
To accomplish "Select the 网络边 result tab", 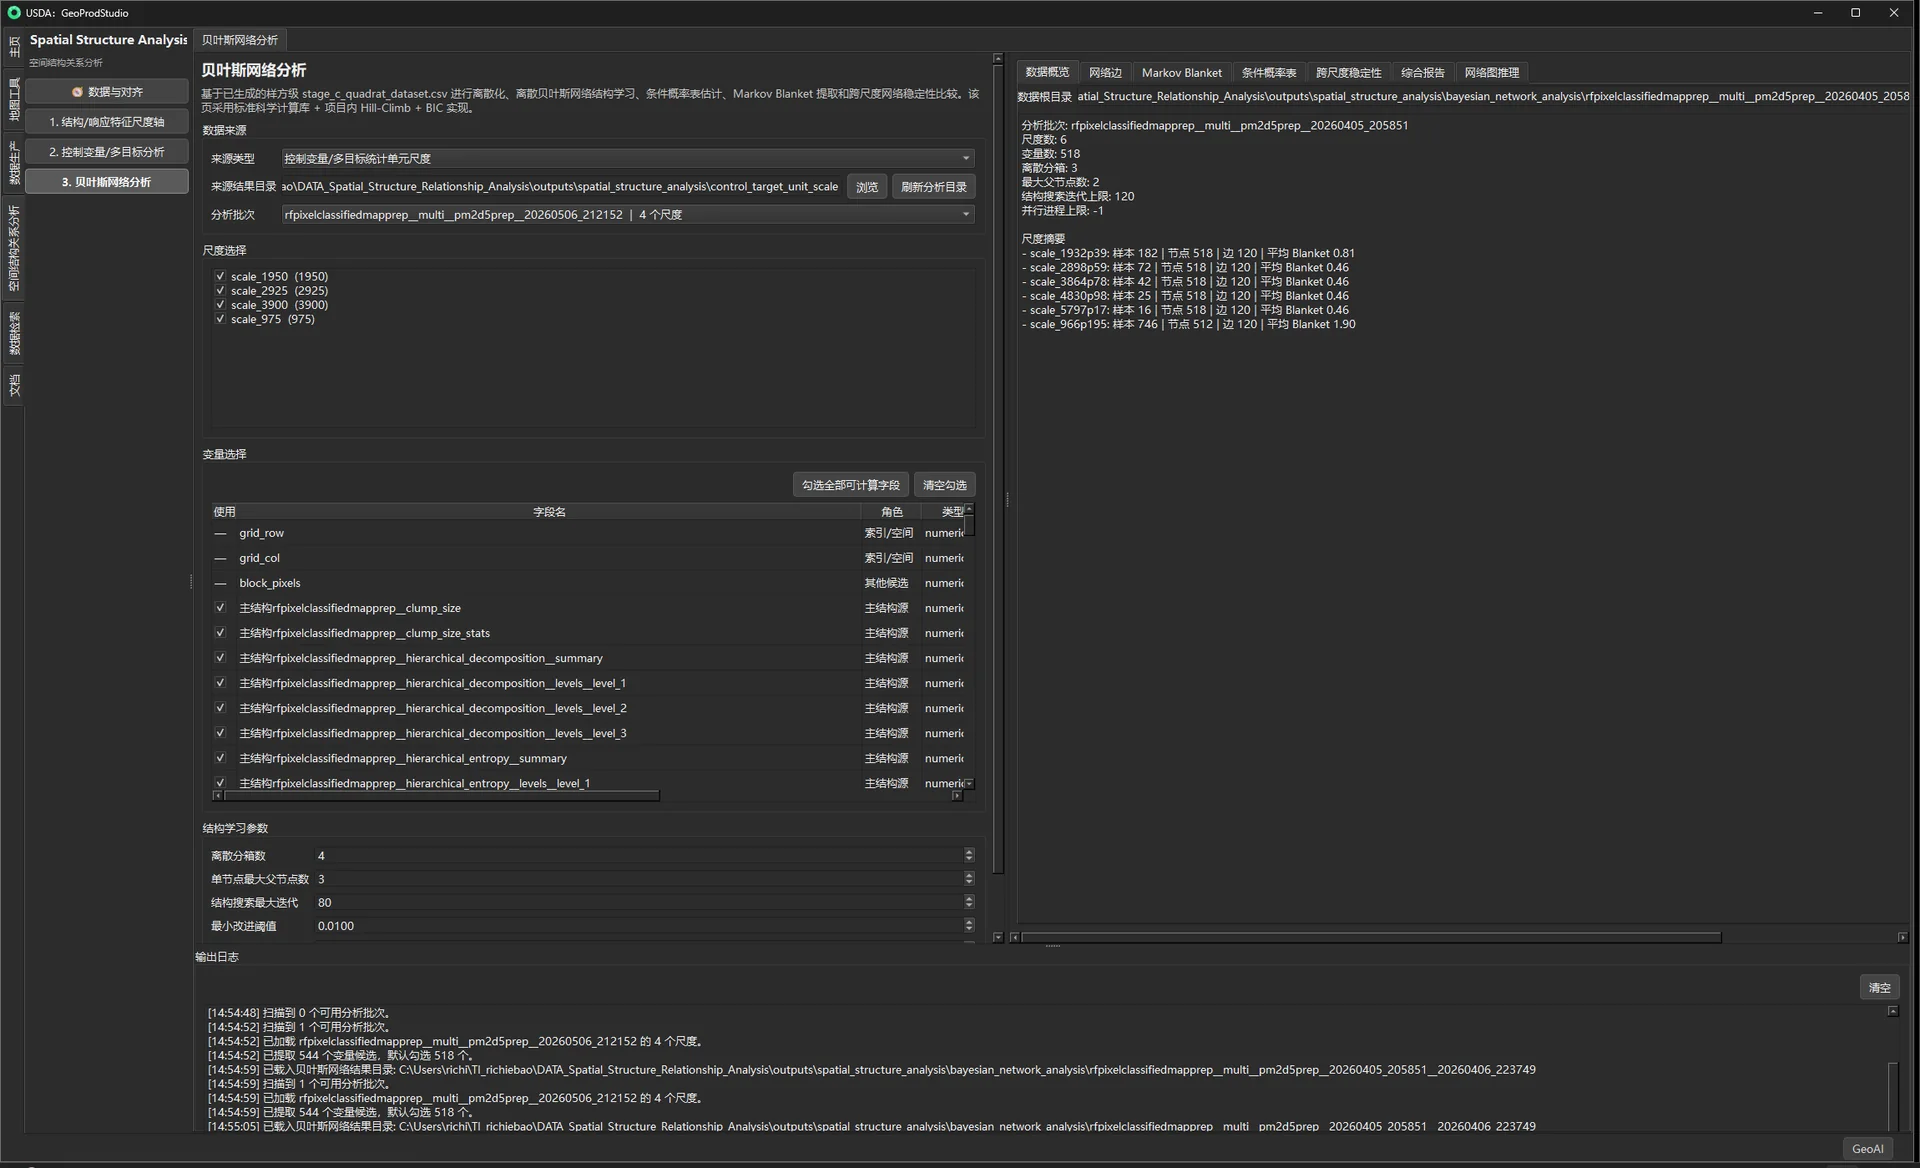I will pos(1105,72).
